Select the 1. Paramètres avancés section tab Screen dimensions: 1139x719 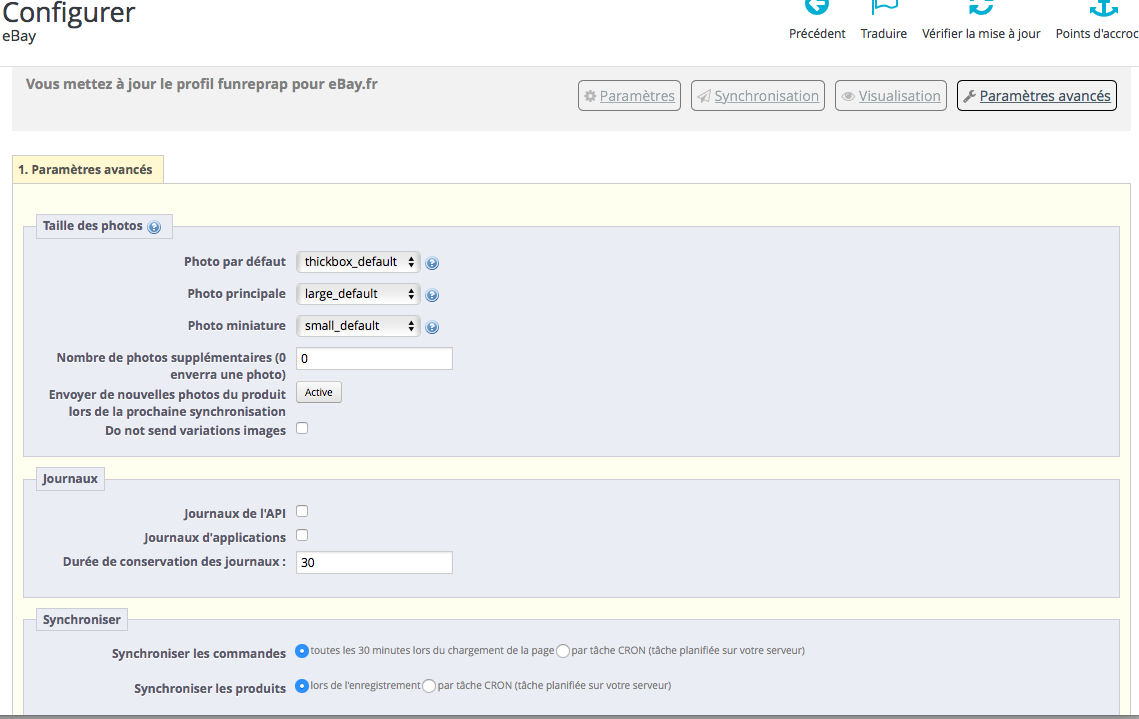(x=88, y=170)
